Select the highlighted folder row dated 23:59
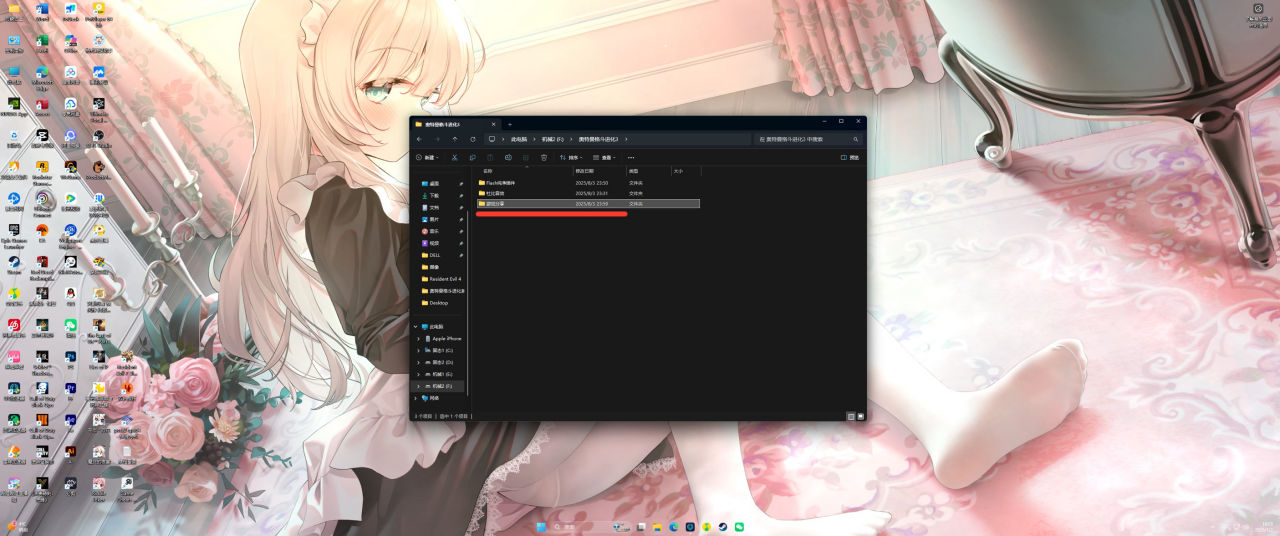This screenshot has width=1280, height=536. pyautogui.click(x=588, y=203)
